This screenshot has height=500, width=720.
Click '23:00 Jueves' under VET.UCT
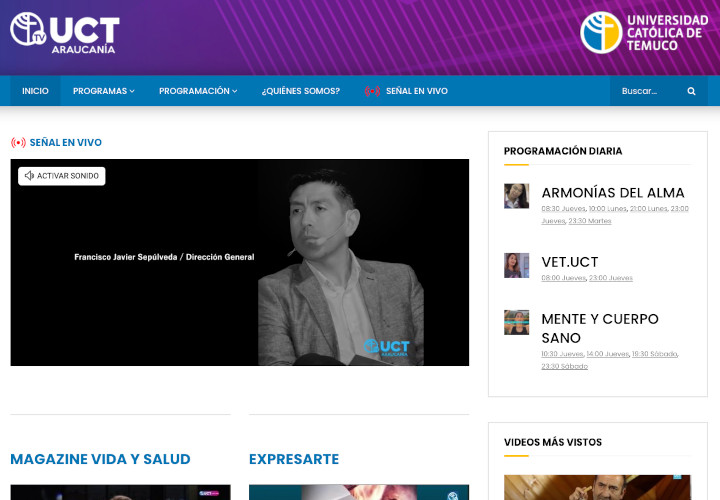(x=611, y=278)
